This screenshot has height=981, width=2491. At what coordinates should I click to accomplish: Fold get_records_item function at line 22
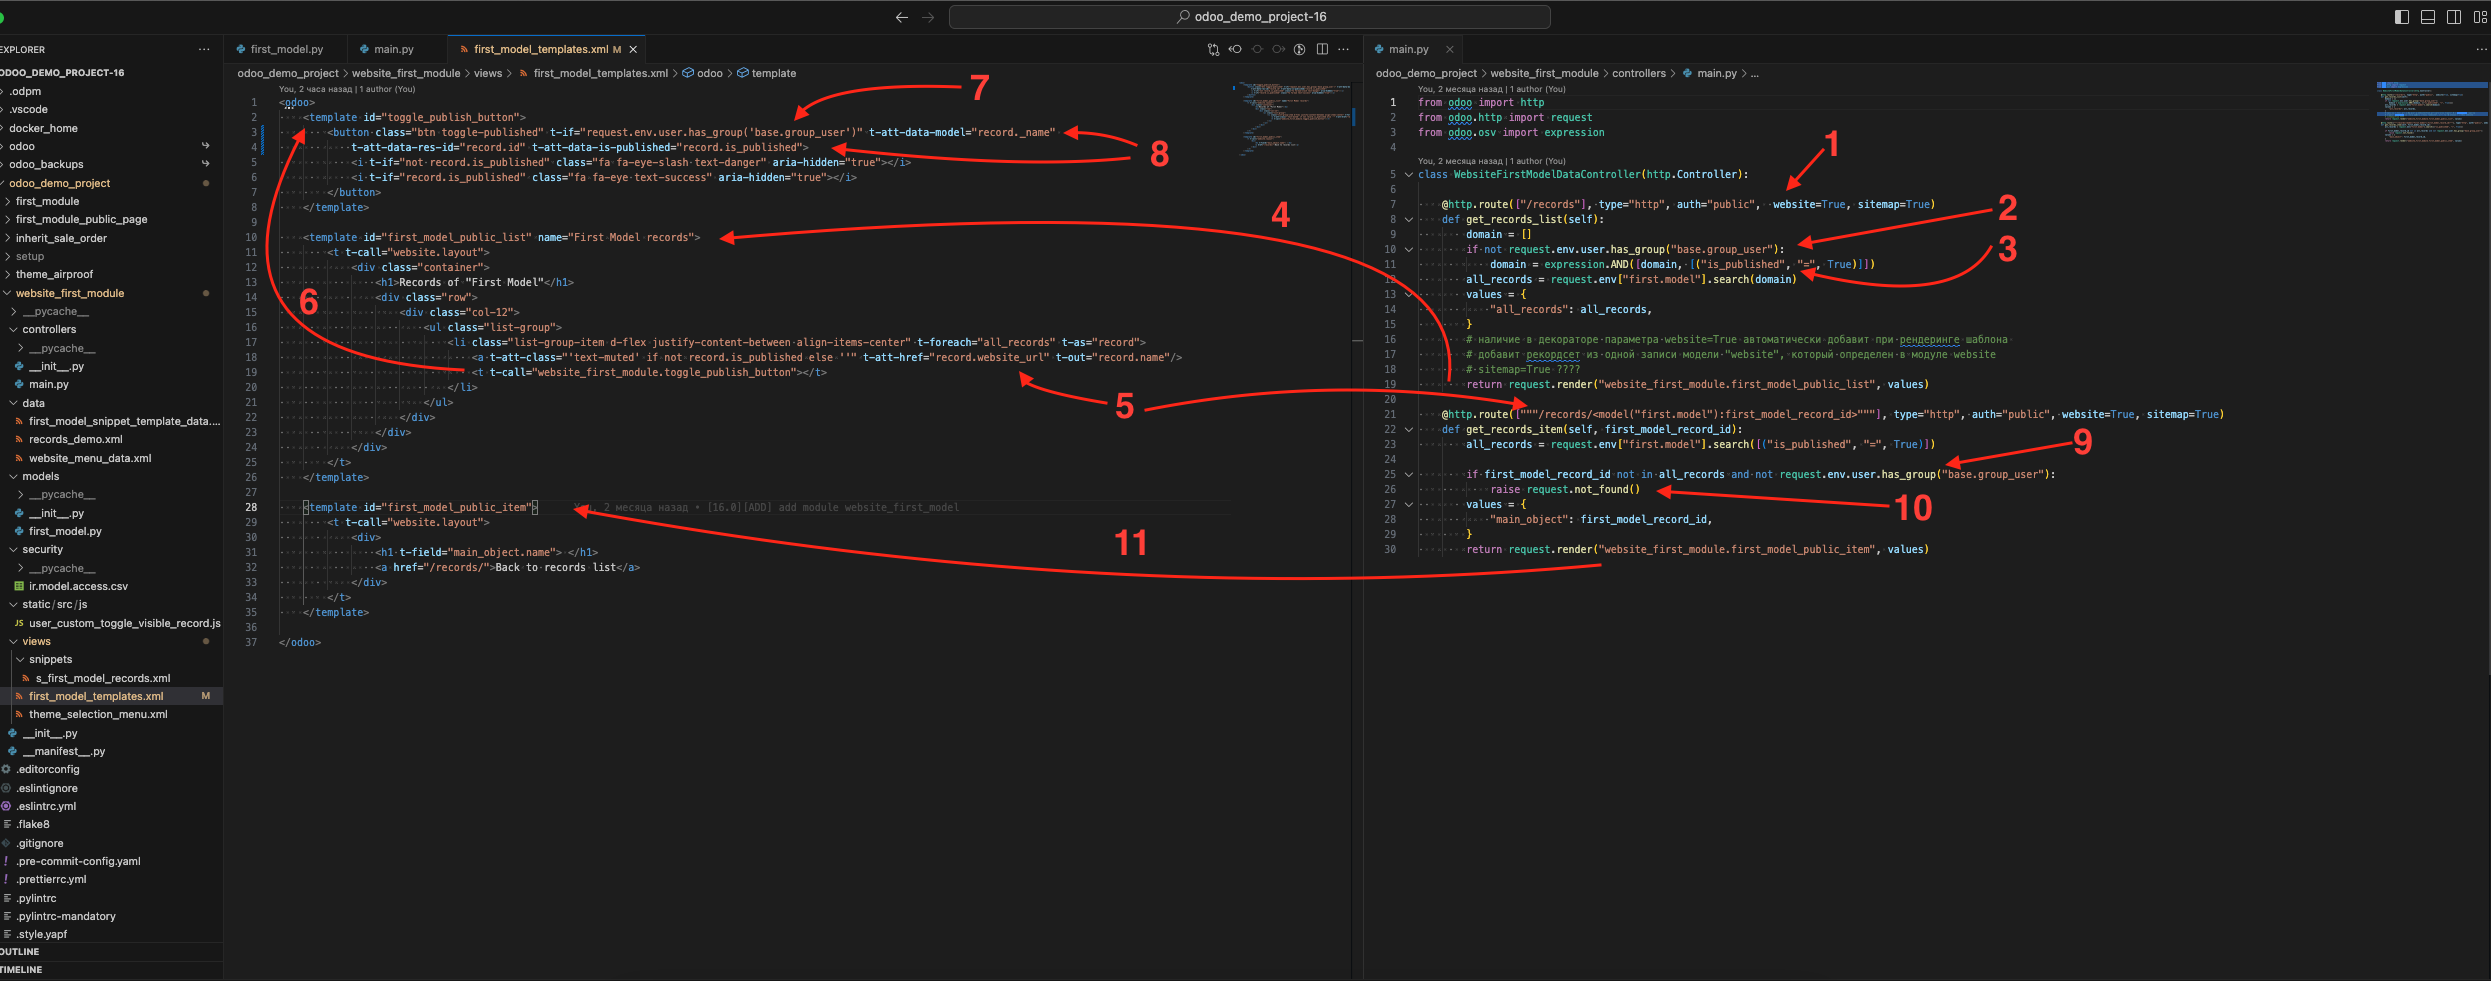[1408, 429]
